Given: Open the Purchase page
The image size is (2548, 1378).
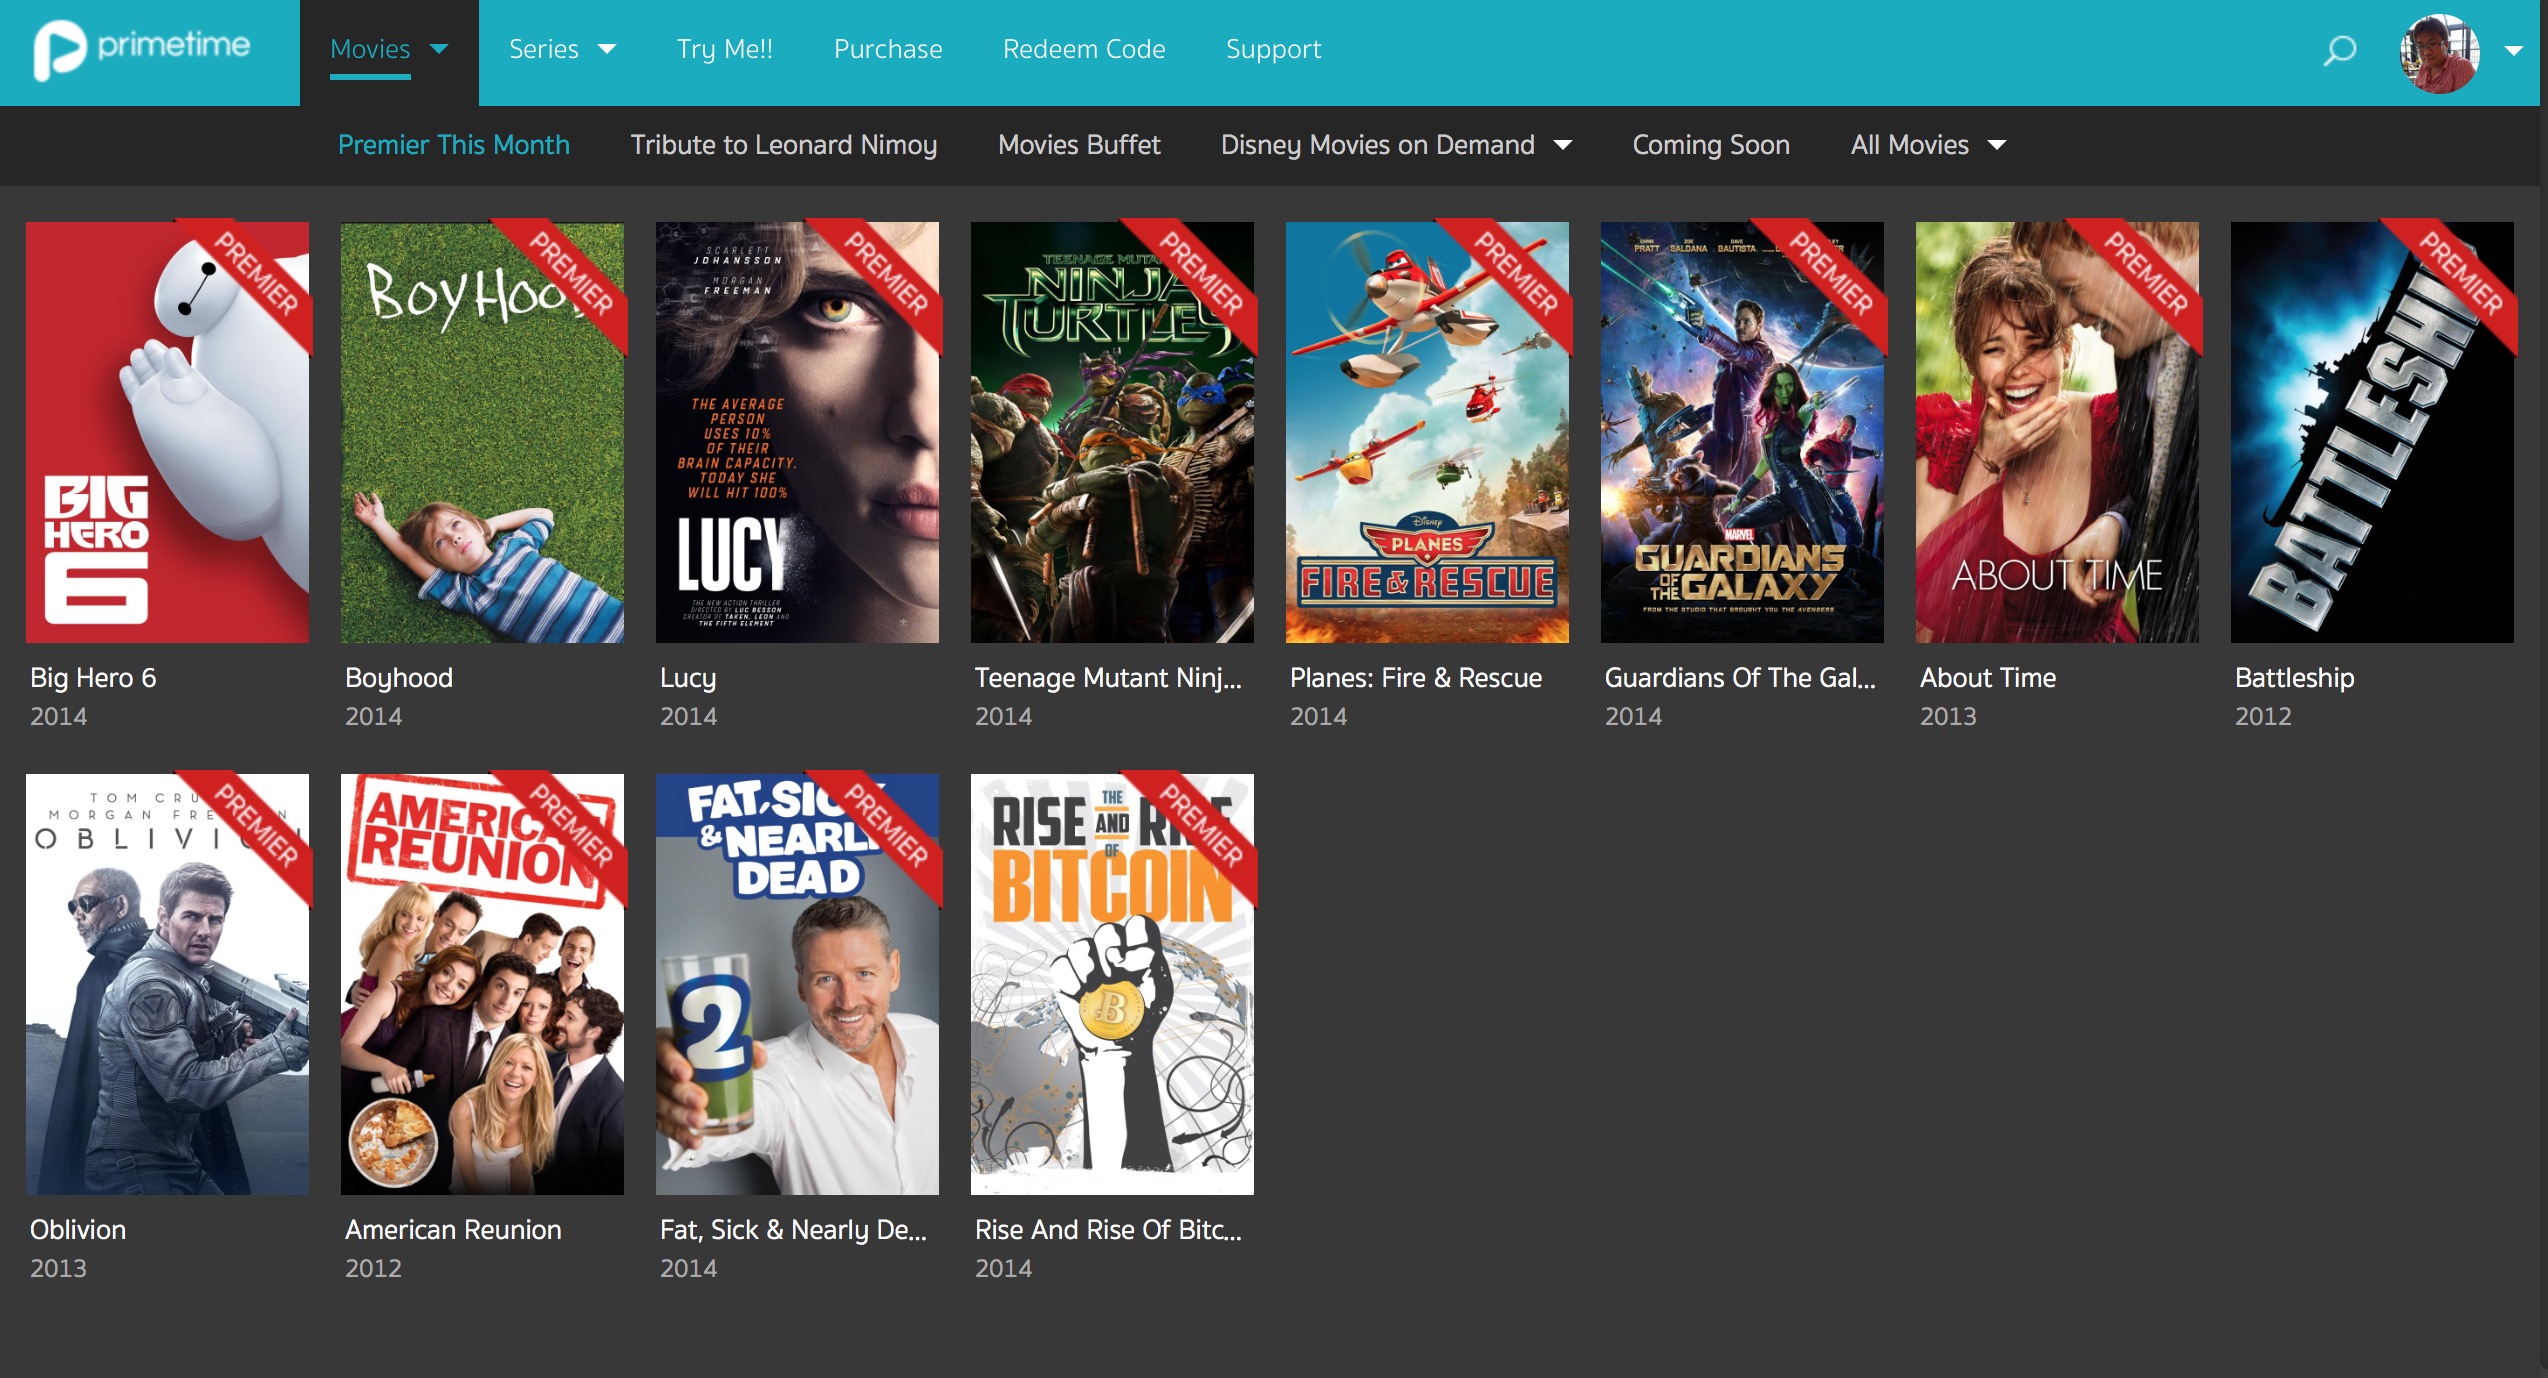Looking at the screenshot, I should (x=888, y=49).
